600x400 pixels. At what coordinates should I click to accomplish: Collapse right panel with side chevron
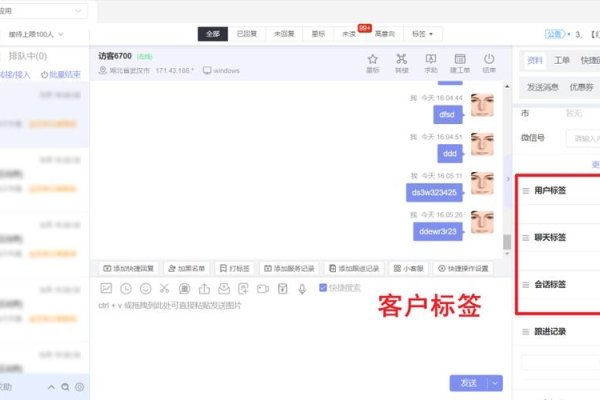click(x=508, y=179)
